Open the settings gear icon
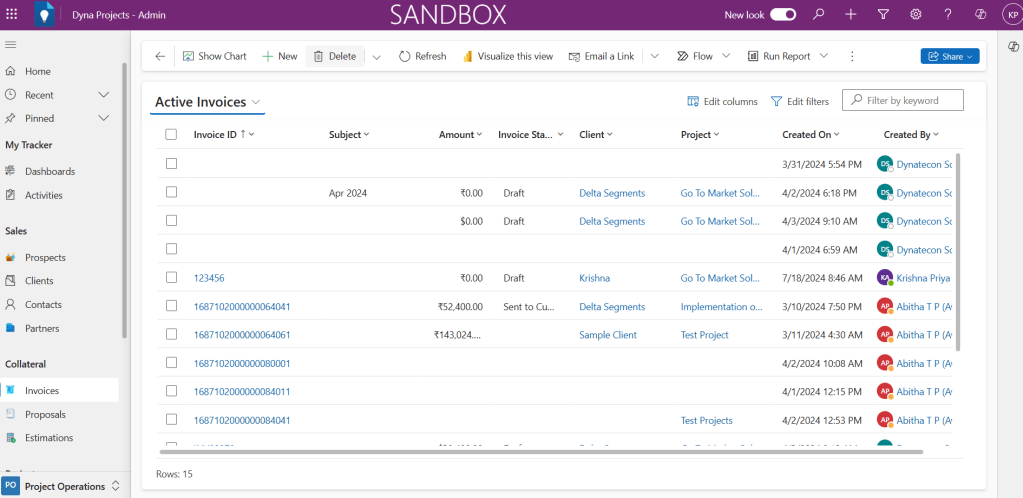 [915, 14]
